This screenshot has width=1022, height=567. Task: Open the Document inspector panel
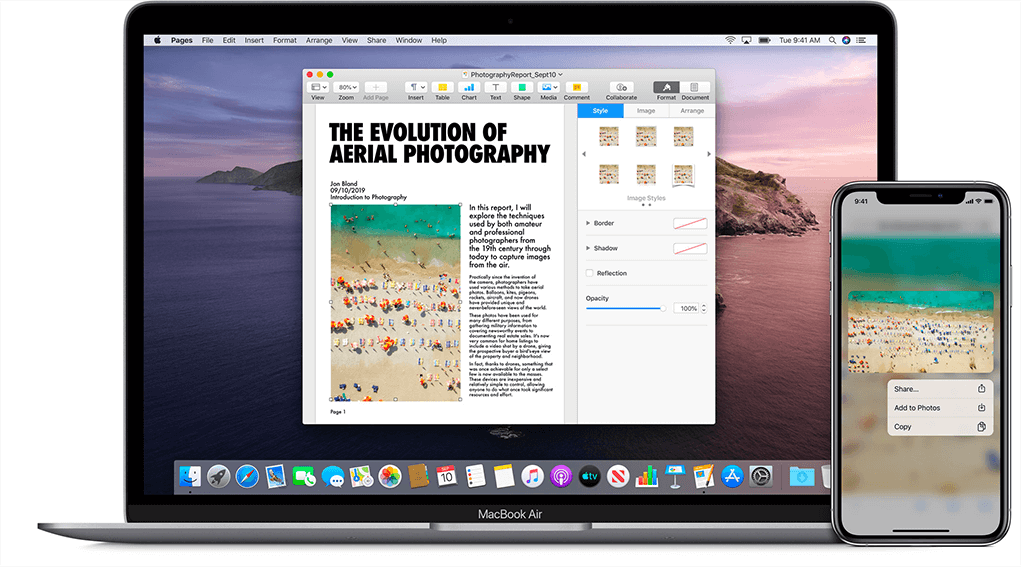(x=695, y=89)
